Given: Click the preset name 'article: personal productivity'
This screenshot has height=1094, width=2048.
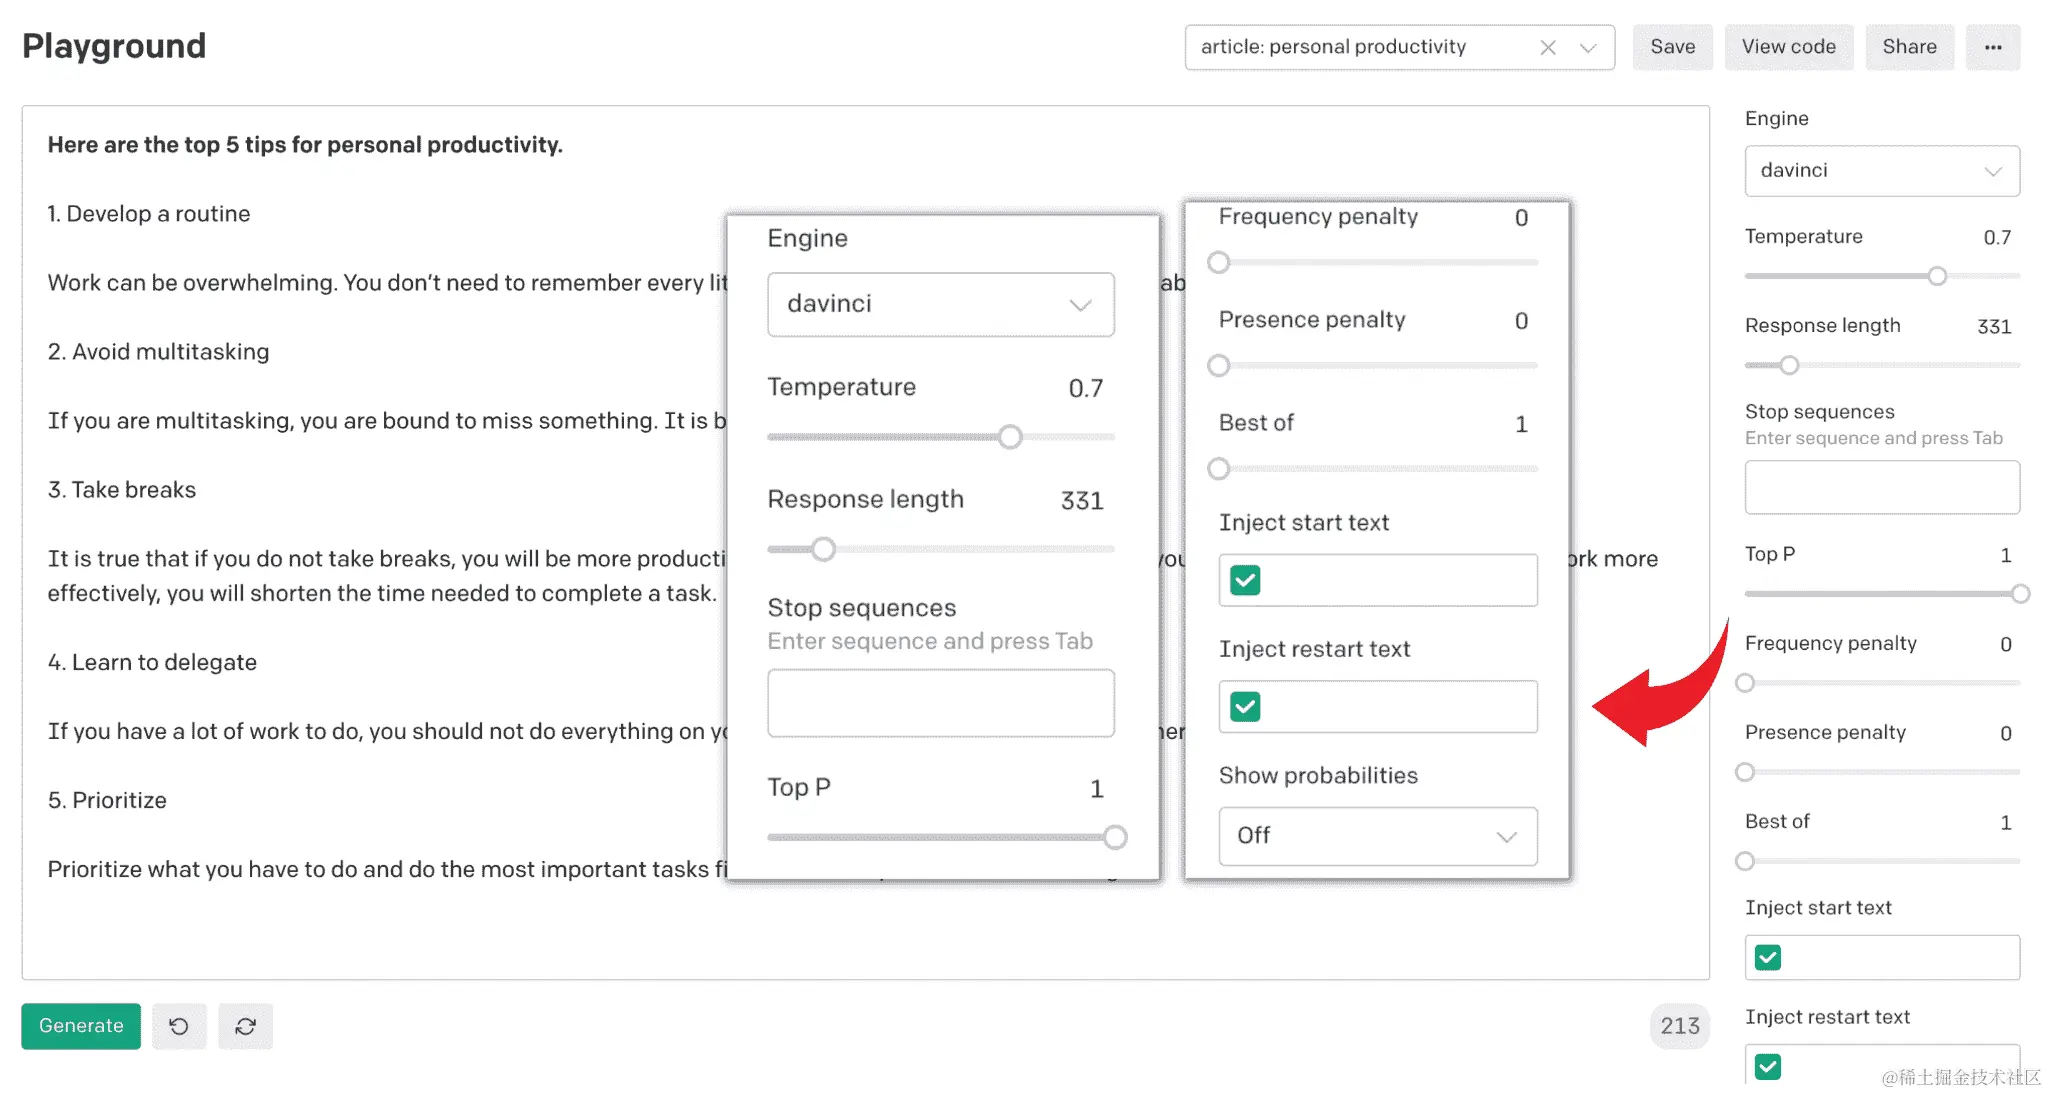Looking at the screenshot, I should pos(1333,47).
